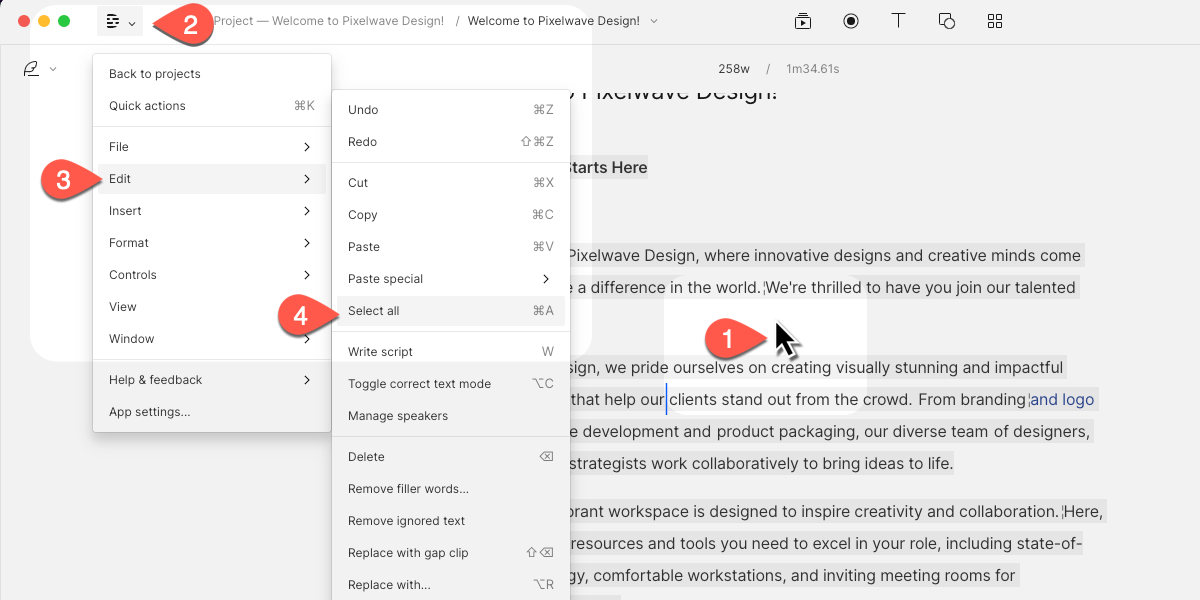Image resolution: width=1200 pixels, height=600 pixels.
Task: Select Cut from the Edit submenu
Action: 451,183
